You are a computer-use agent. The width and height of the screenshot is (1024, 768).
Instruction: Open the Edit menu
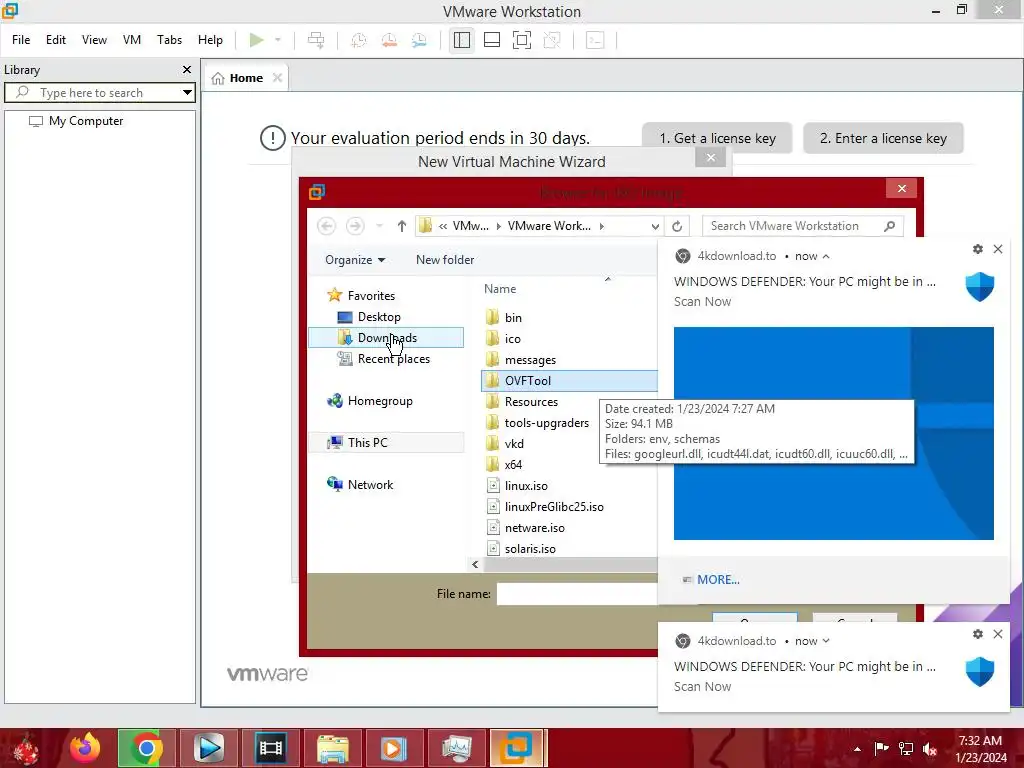click(x=56, y=40)
